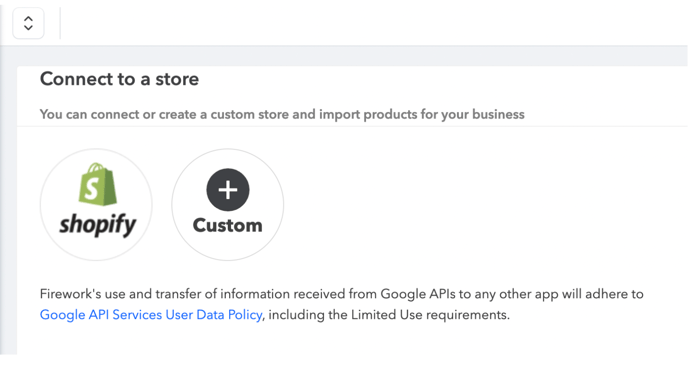The height and width of the screenshot is (377, 688).
Task: Click the Connect to a store heading
Action: pos(119,79)
